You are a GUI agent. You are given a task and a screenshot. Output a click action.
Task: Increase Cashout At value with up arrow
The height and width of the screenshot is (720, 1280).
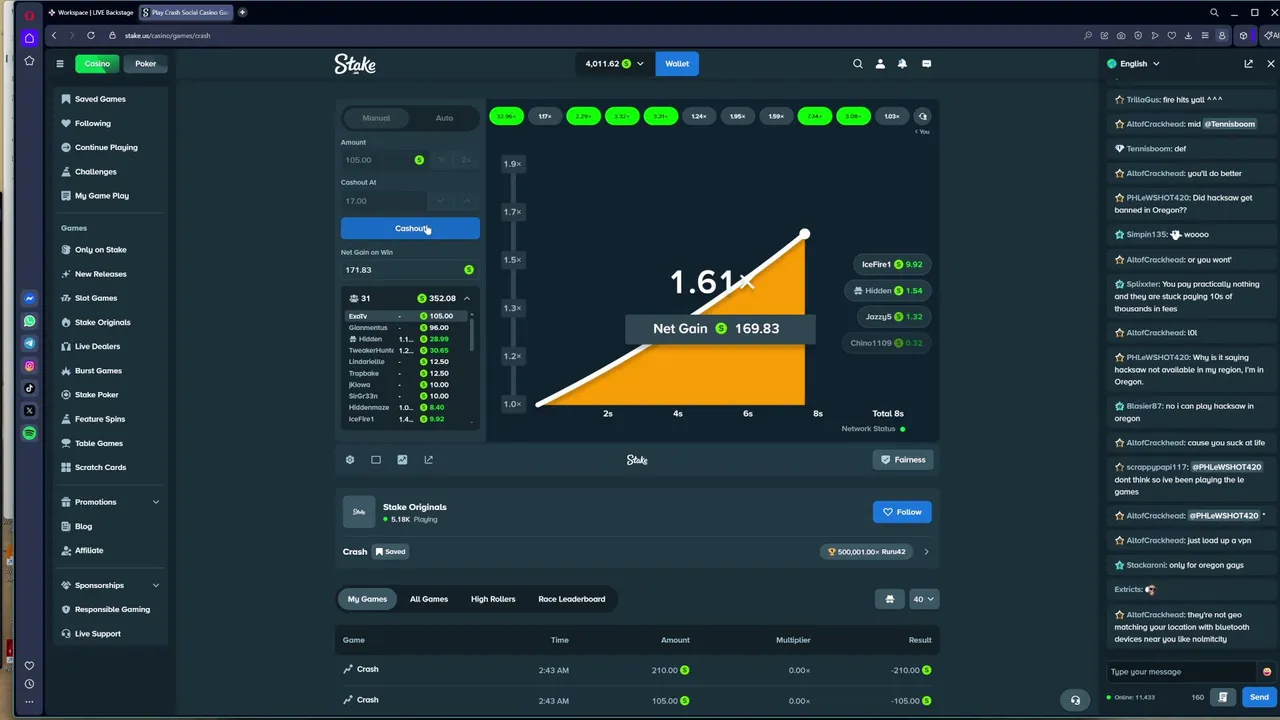point(466,201)
